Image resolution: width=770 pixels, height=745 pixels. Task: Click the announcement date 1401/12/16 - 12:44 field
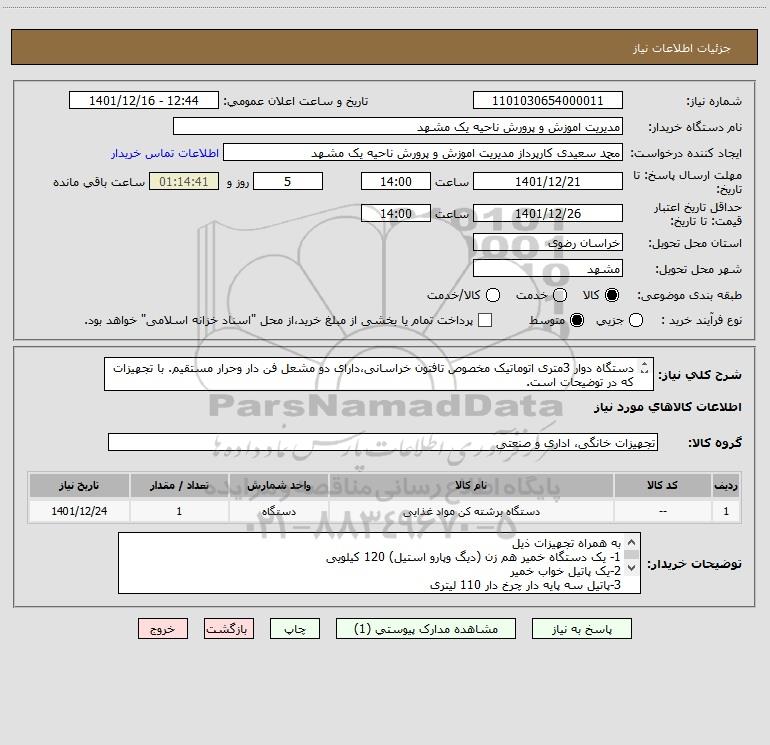tap(144, 100)
